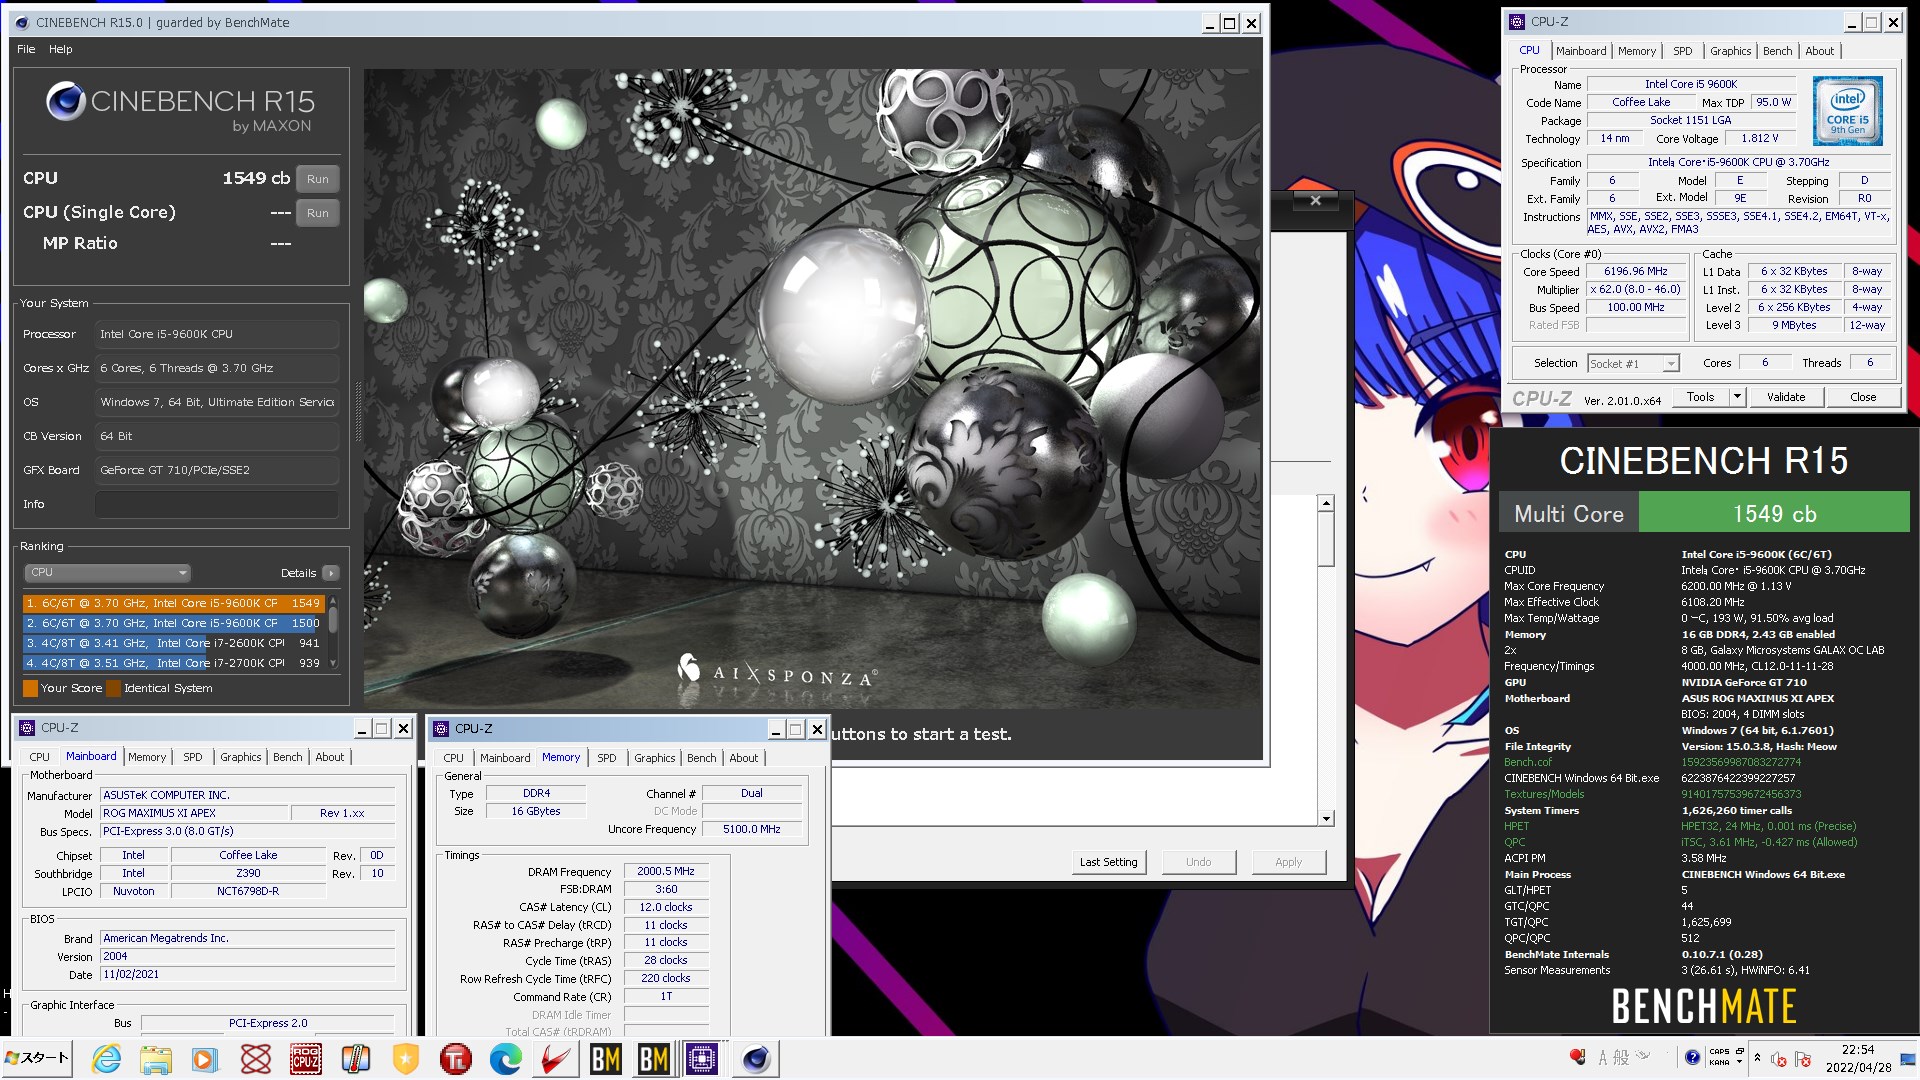Open the ROG CPU-Z taskbar icon

[x=306, y=1059]
